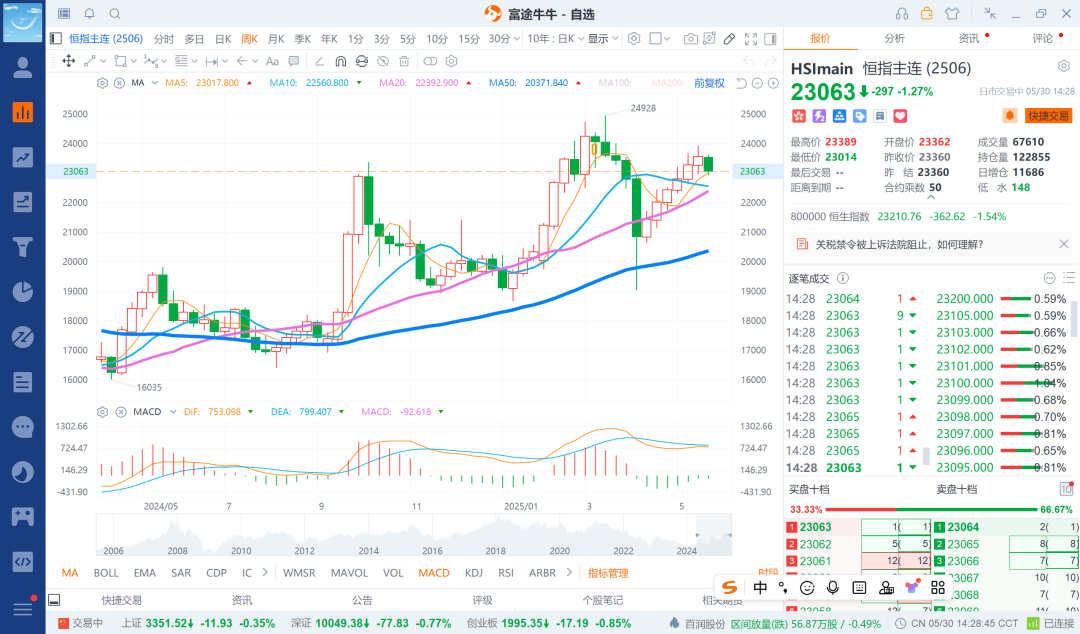Select the pencil drawing tool icon
The width and height of the screenshot is (1080, 634).
(x=729, y=39)
